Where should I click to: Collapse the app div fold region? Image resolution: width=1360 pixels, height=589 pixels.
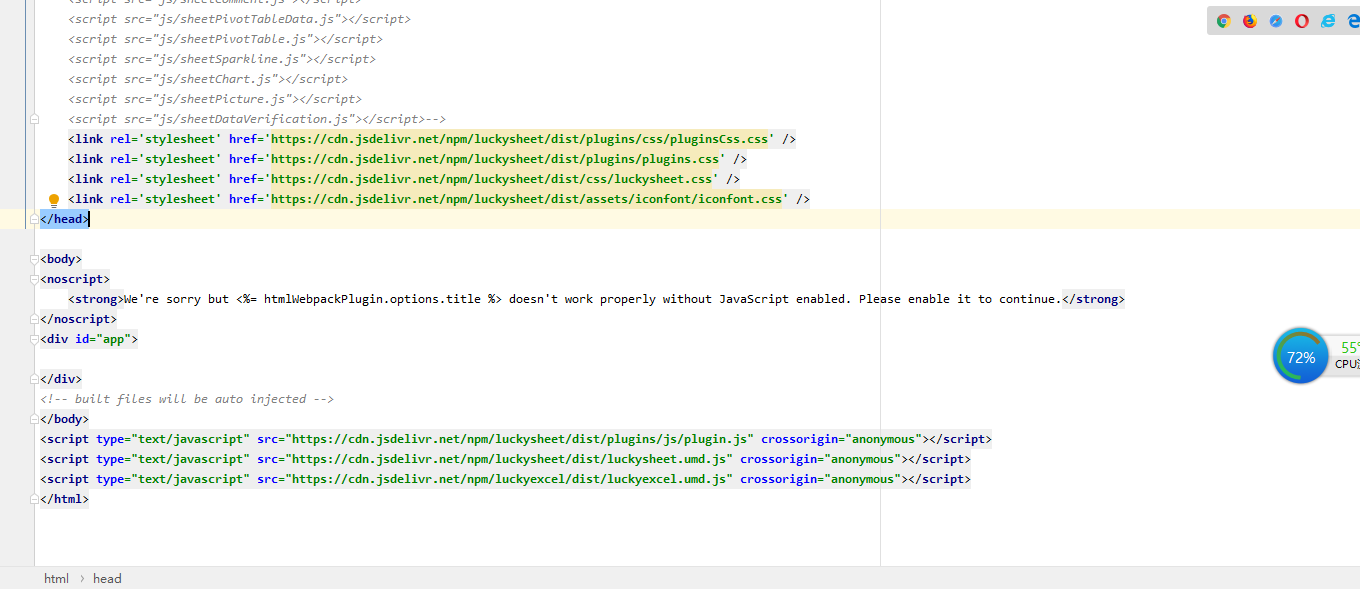(x=35, y=338)
